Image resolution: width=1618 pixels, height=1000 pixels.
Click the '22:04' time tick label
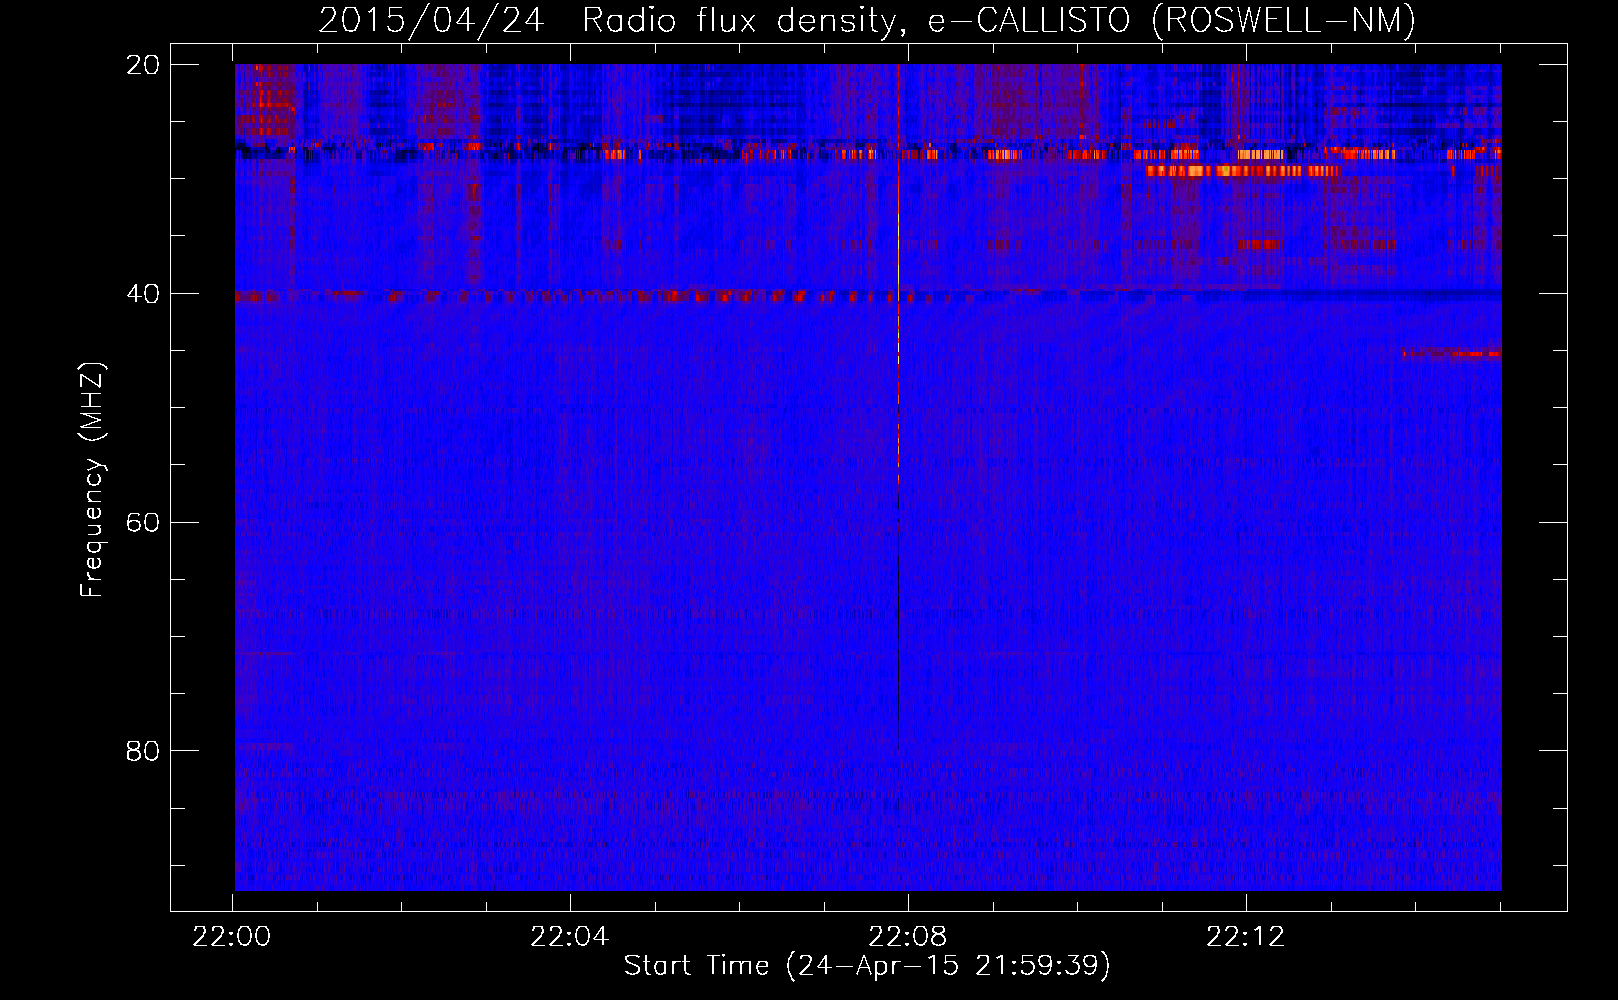(570, 937)
